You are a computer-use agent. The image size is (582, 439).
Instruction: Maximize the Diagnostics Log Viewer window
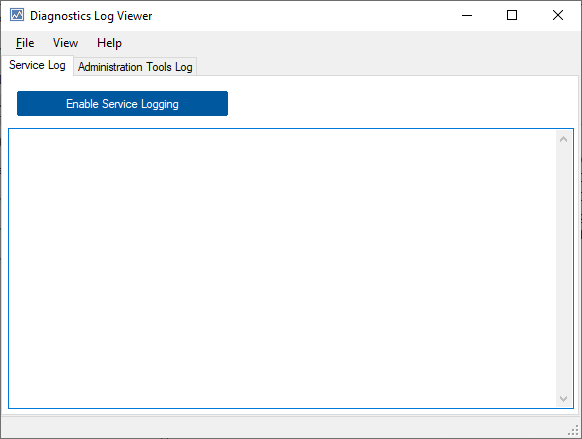[x=512, y=15]
